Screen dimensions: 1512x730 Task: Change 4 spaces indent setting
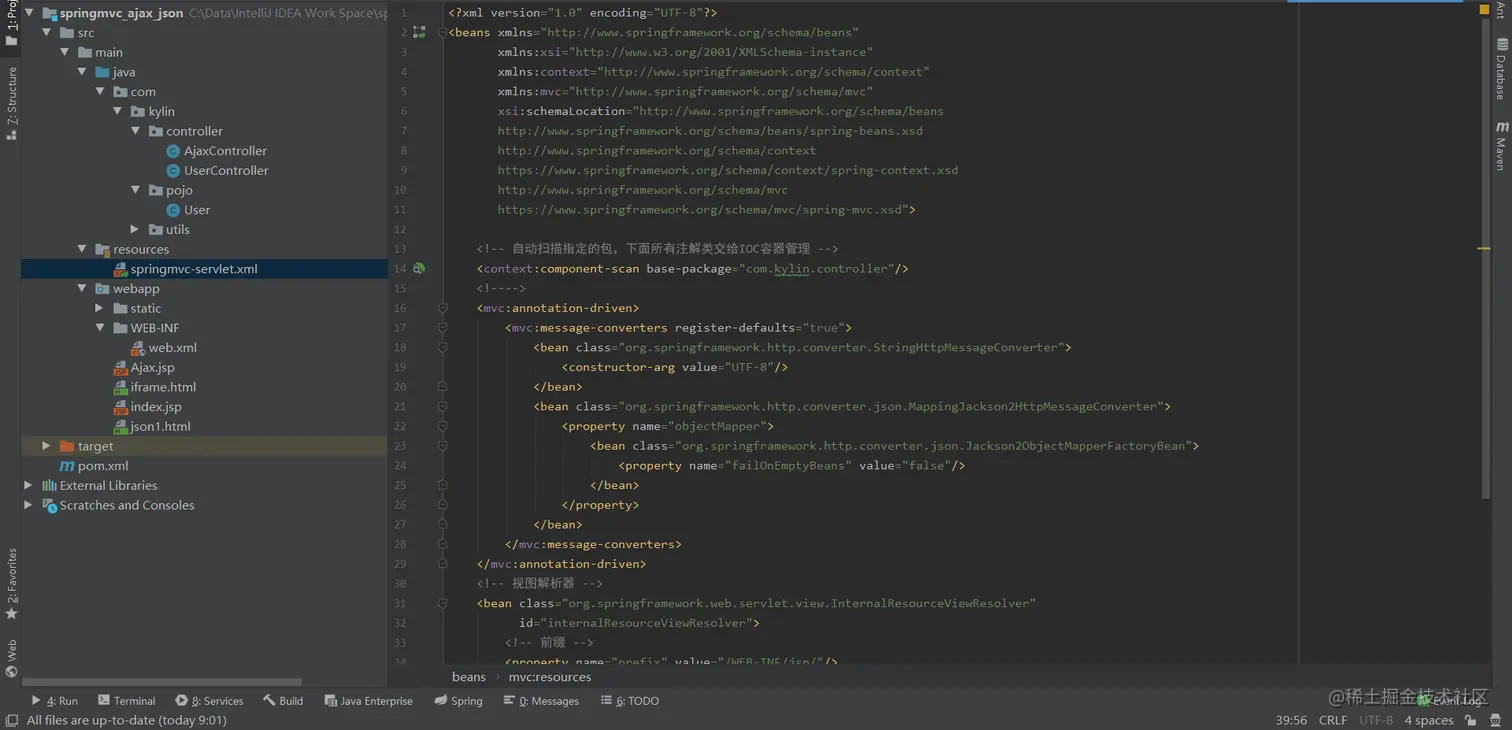click(1429, 720)
